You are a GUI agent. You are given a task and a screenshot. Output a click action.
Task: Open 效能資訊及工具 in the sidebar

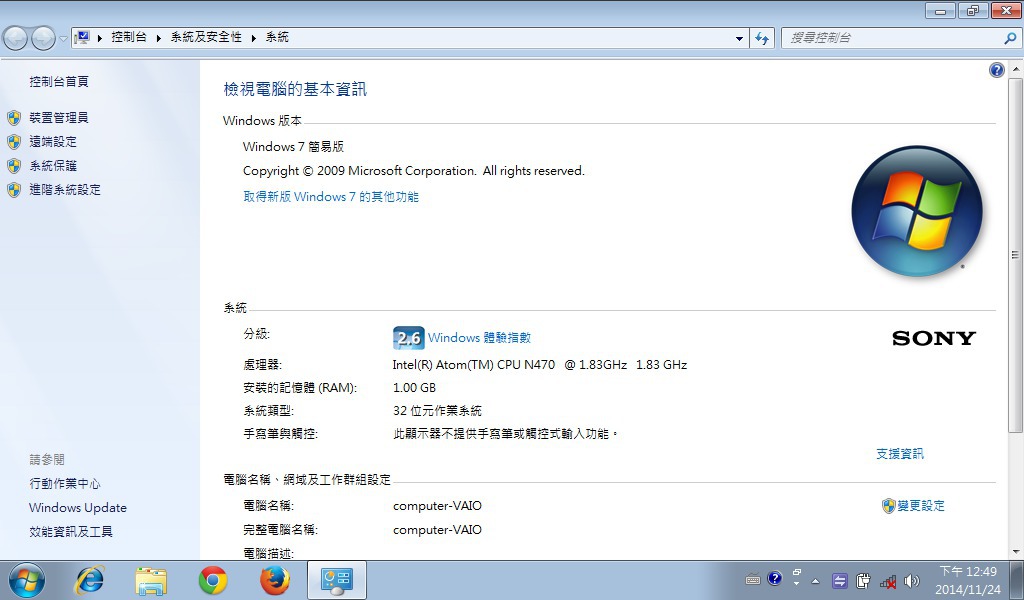(x=71, y=532)
